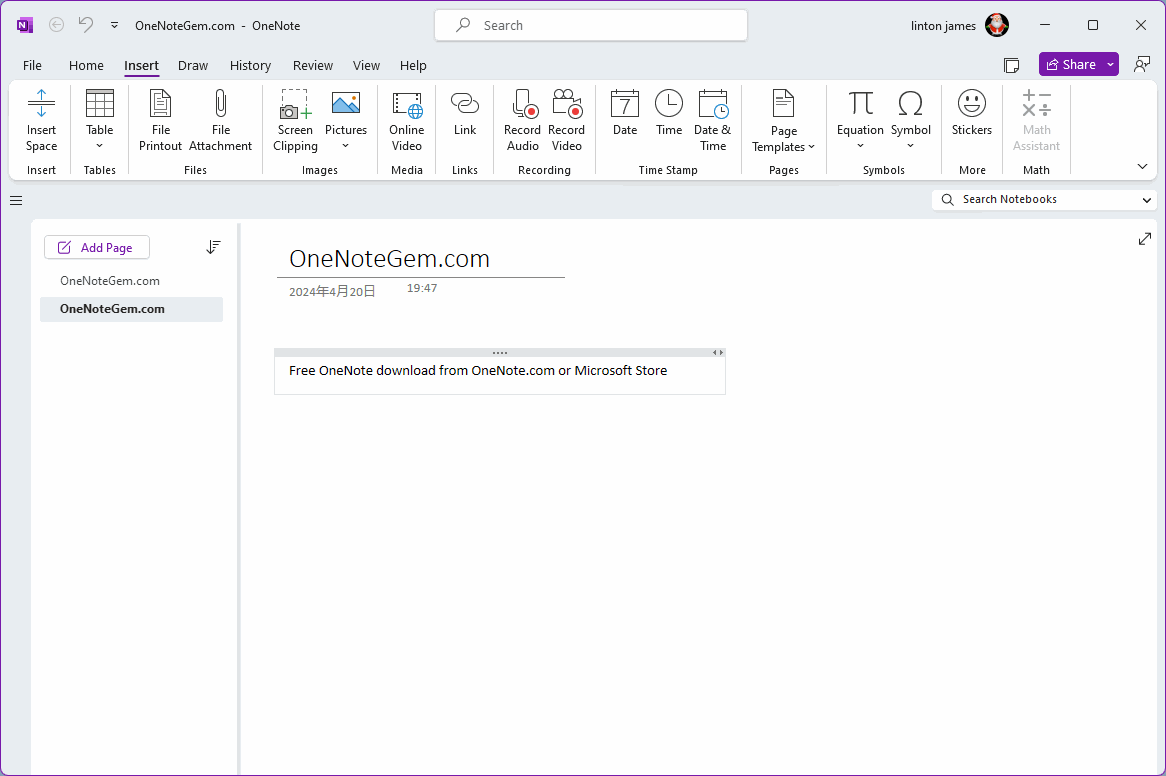Screen dimensions: 1166x776
Task: Switch to the History tab
Action: [250, 65]
